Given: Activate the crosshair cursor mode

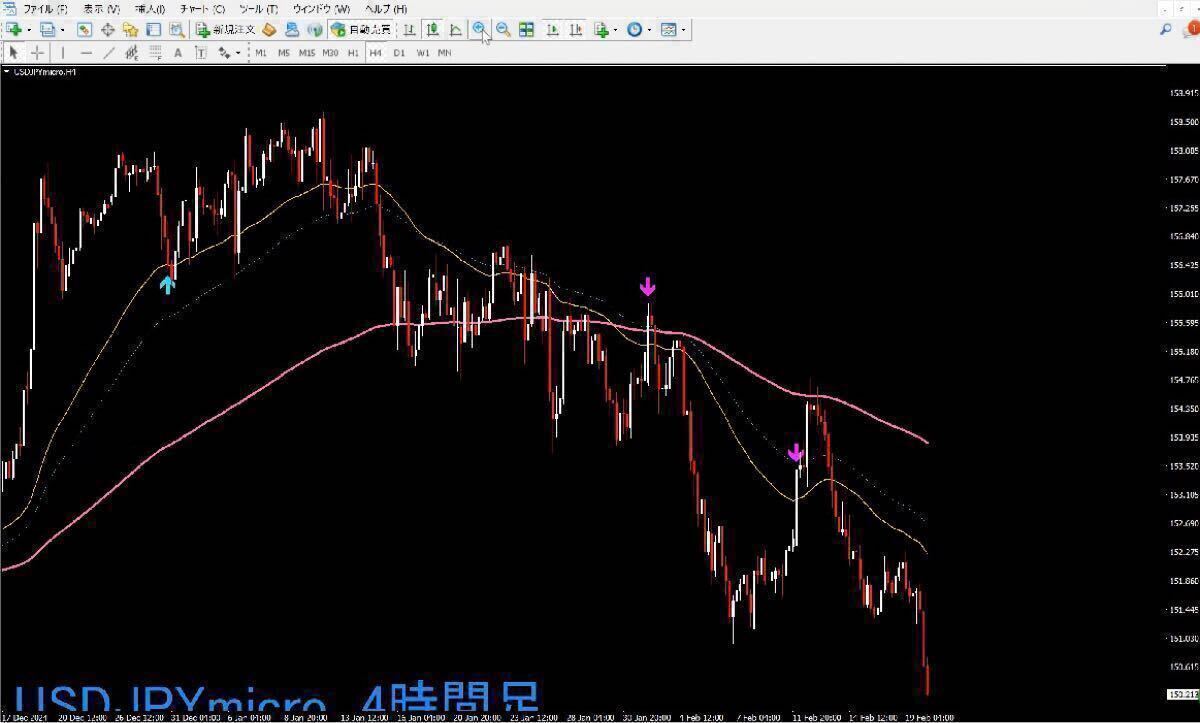Looking at the screenshot, I should pos(37,52).
